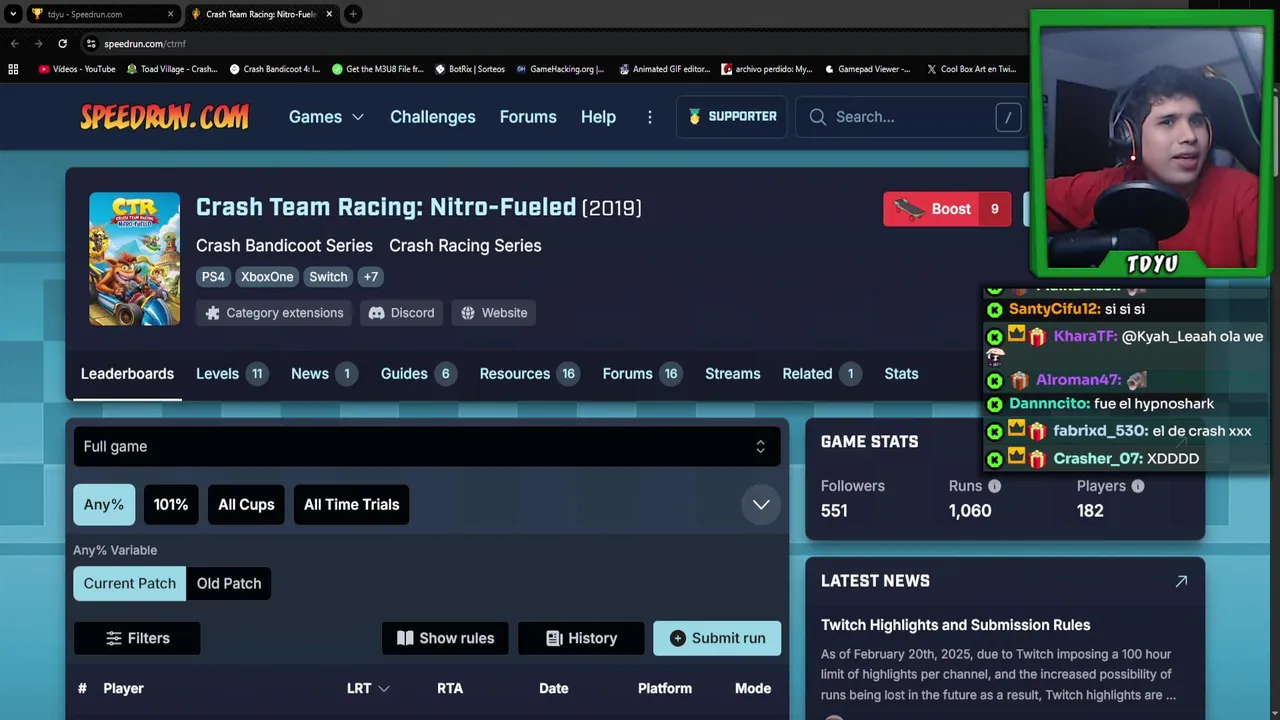The height and width of the screenshot is (720, 1280).
Task: Open Videos - YouTube bookmark
Action: (x=77, y=69)
